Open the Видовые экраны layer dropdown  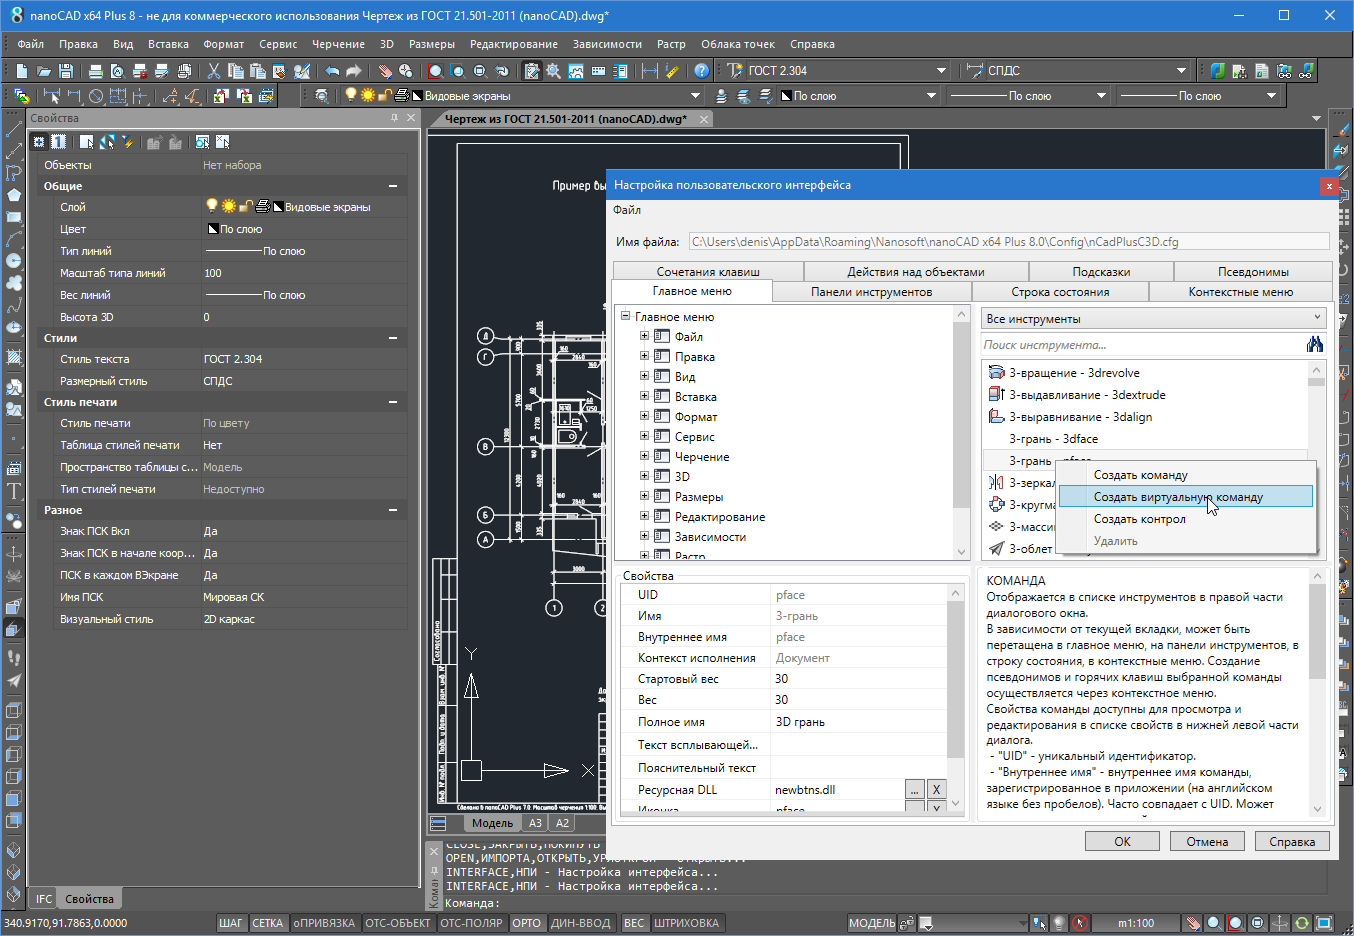tap(695, 96)
